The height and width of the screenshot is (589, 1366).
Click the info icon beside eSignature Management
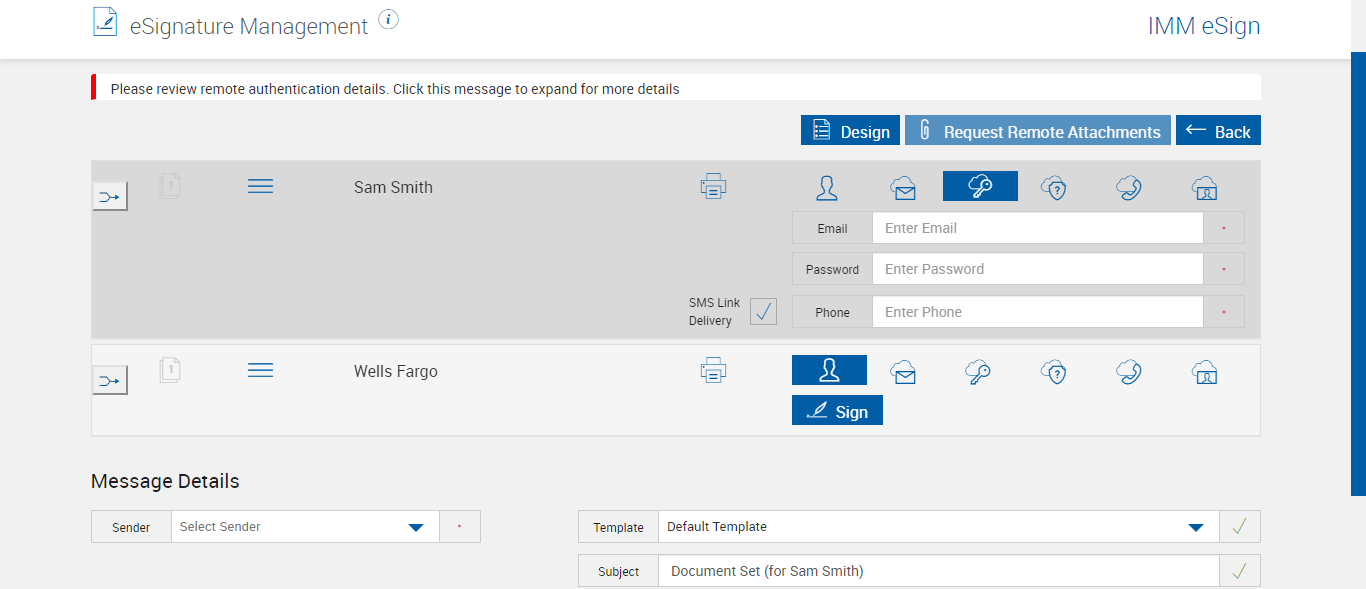point(389,20)
